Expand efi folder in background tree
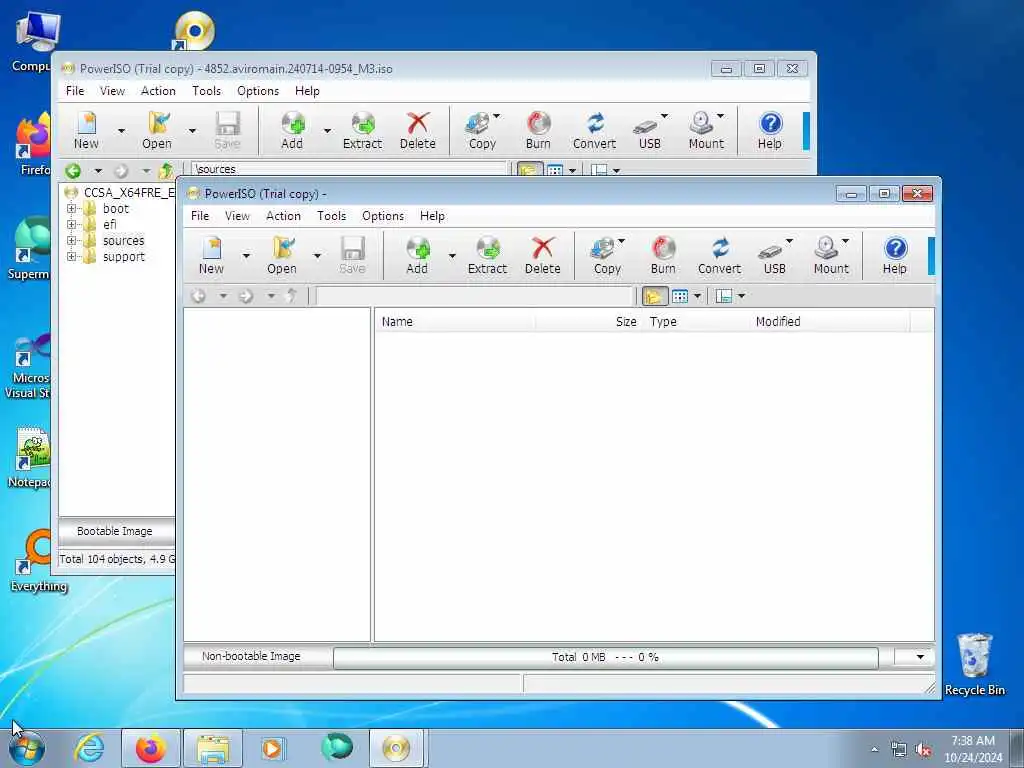Image resolution: width=1024 pixels, height=768 pixels. pos(71,225)
